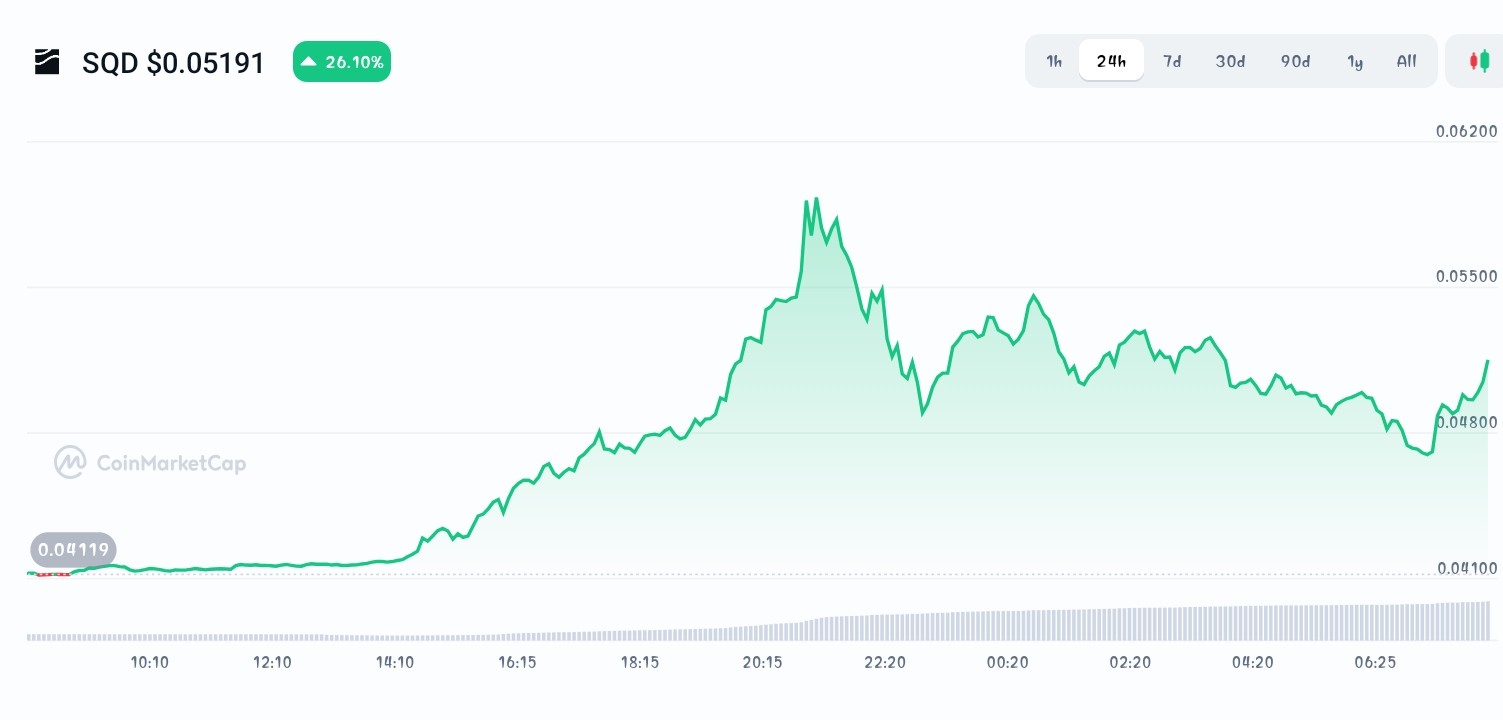The height and width of the screenshot is (720, 1503).
Task: Switch to the 7d chart view
Action: coord(1172,61)
